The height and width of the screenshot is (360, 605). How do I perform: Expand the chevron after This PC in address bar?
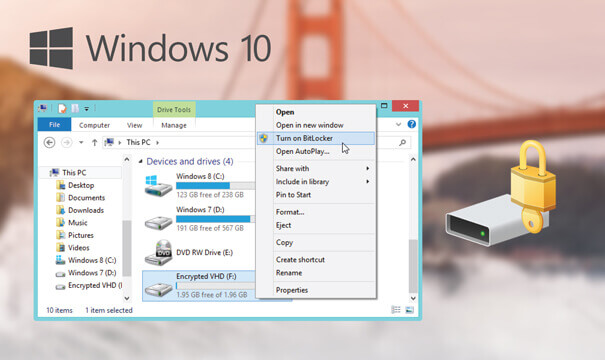[157, 142]
